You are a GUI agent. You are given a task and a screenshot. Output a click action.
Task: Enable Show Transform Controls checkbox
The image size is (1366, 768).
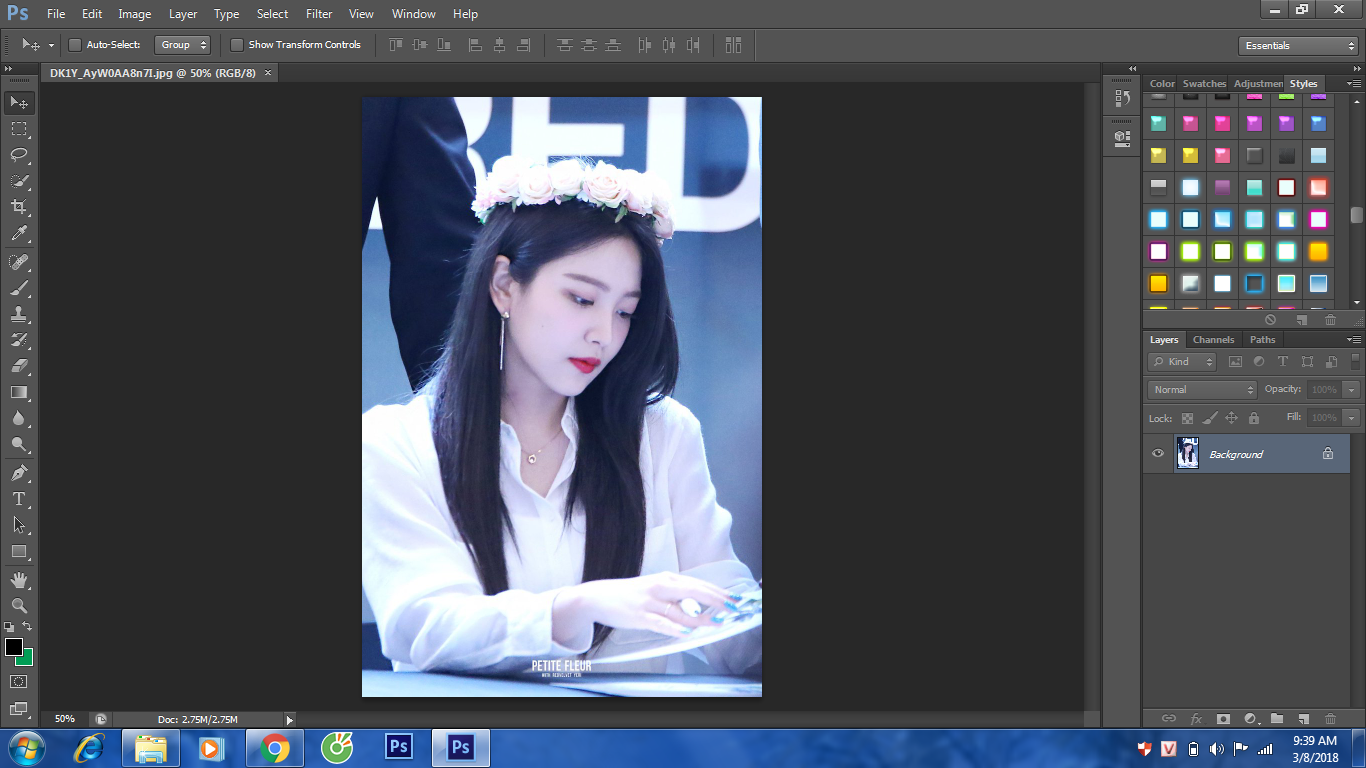237,45
